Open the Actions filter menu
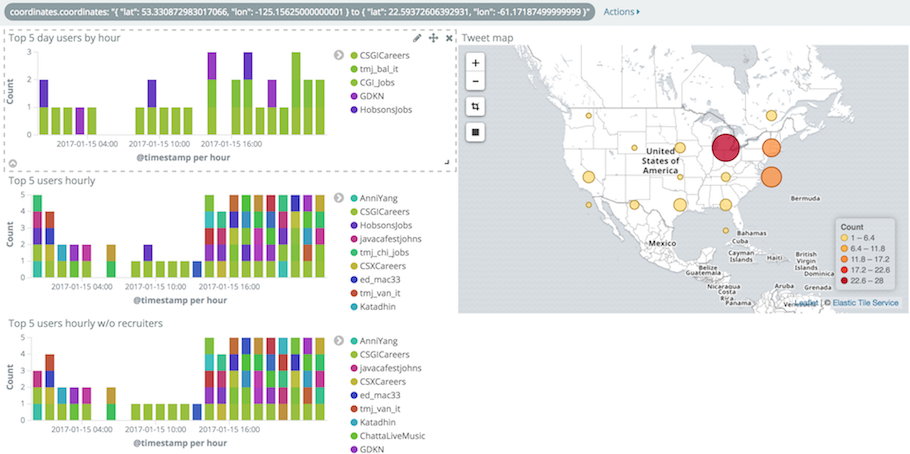This screenshot has width=910, height=454. click(x=622, y=12)
